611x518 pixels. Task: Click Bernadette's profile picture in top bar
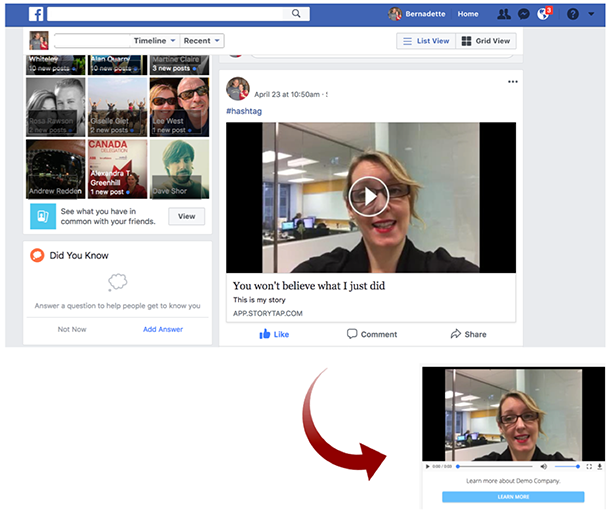(x=395, y=14)
